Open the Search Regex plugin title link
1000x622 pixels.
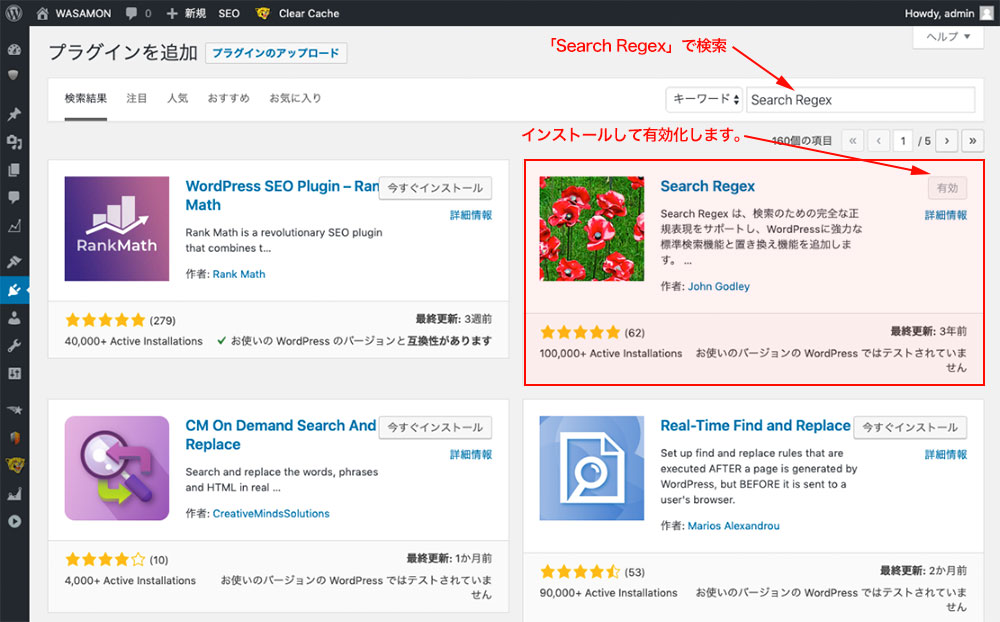tap(707, 186)
